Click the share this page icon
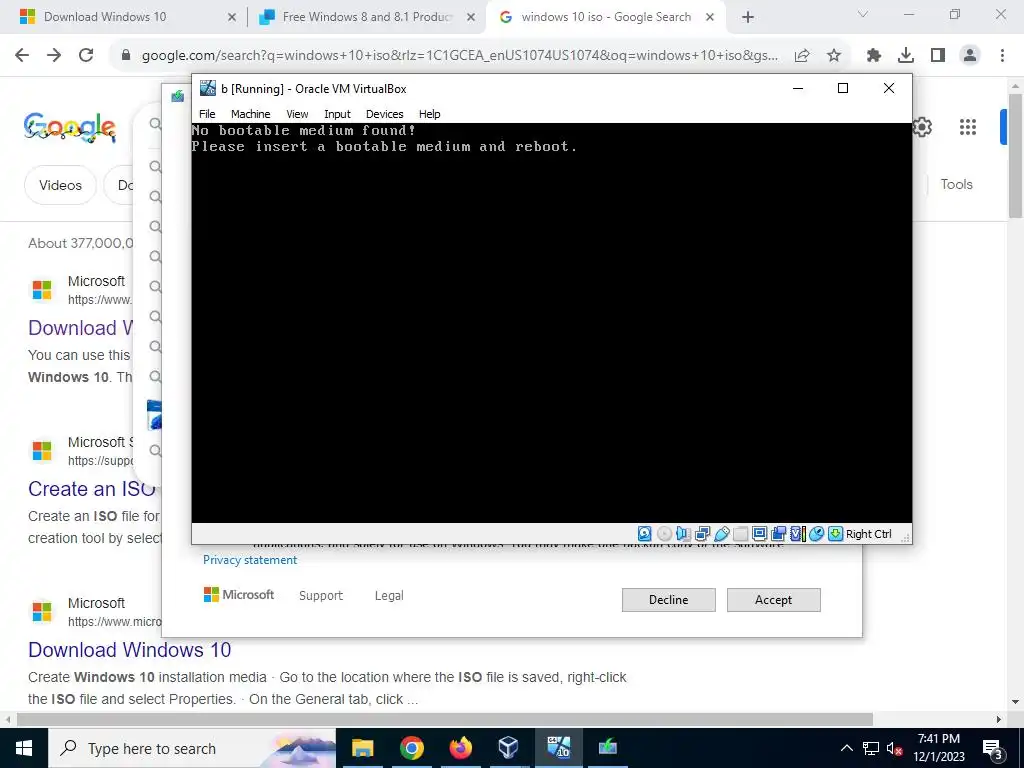Screen dimensions: 1024x768 pos(802,56)
